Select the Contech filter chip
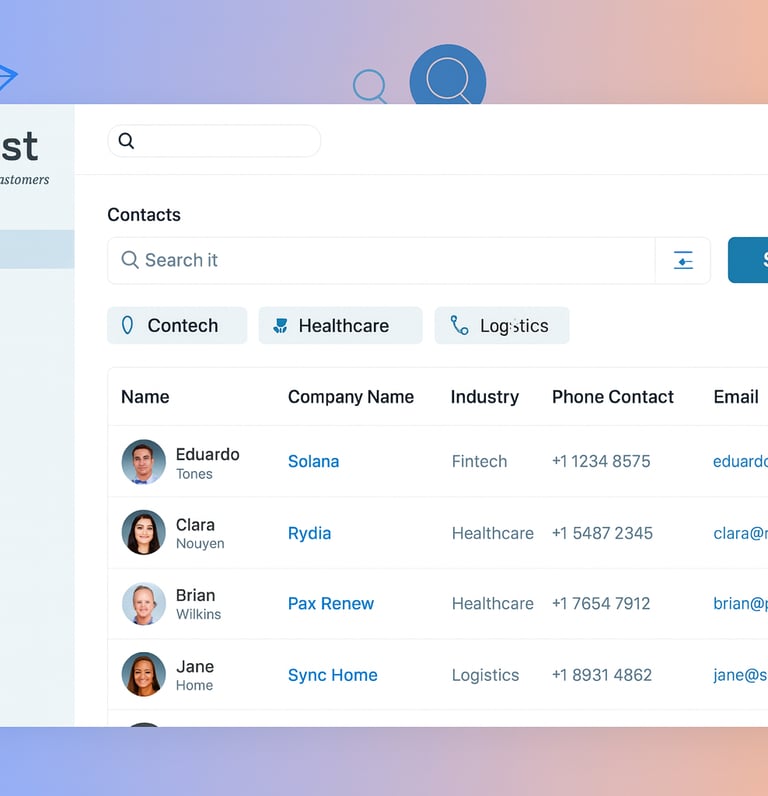Screen dimensions: 768x796 [x=177, y=325]
